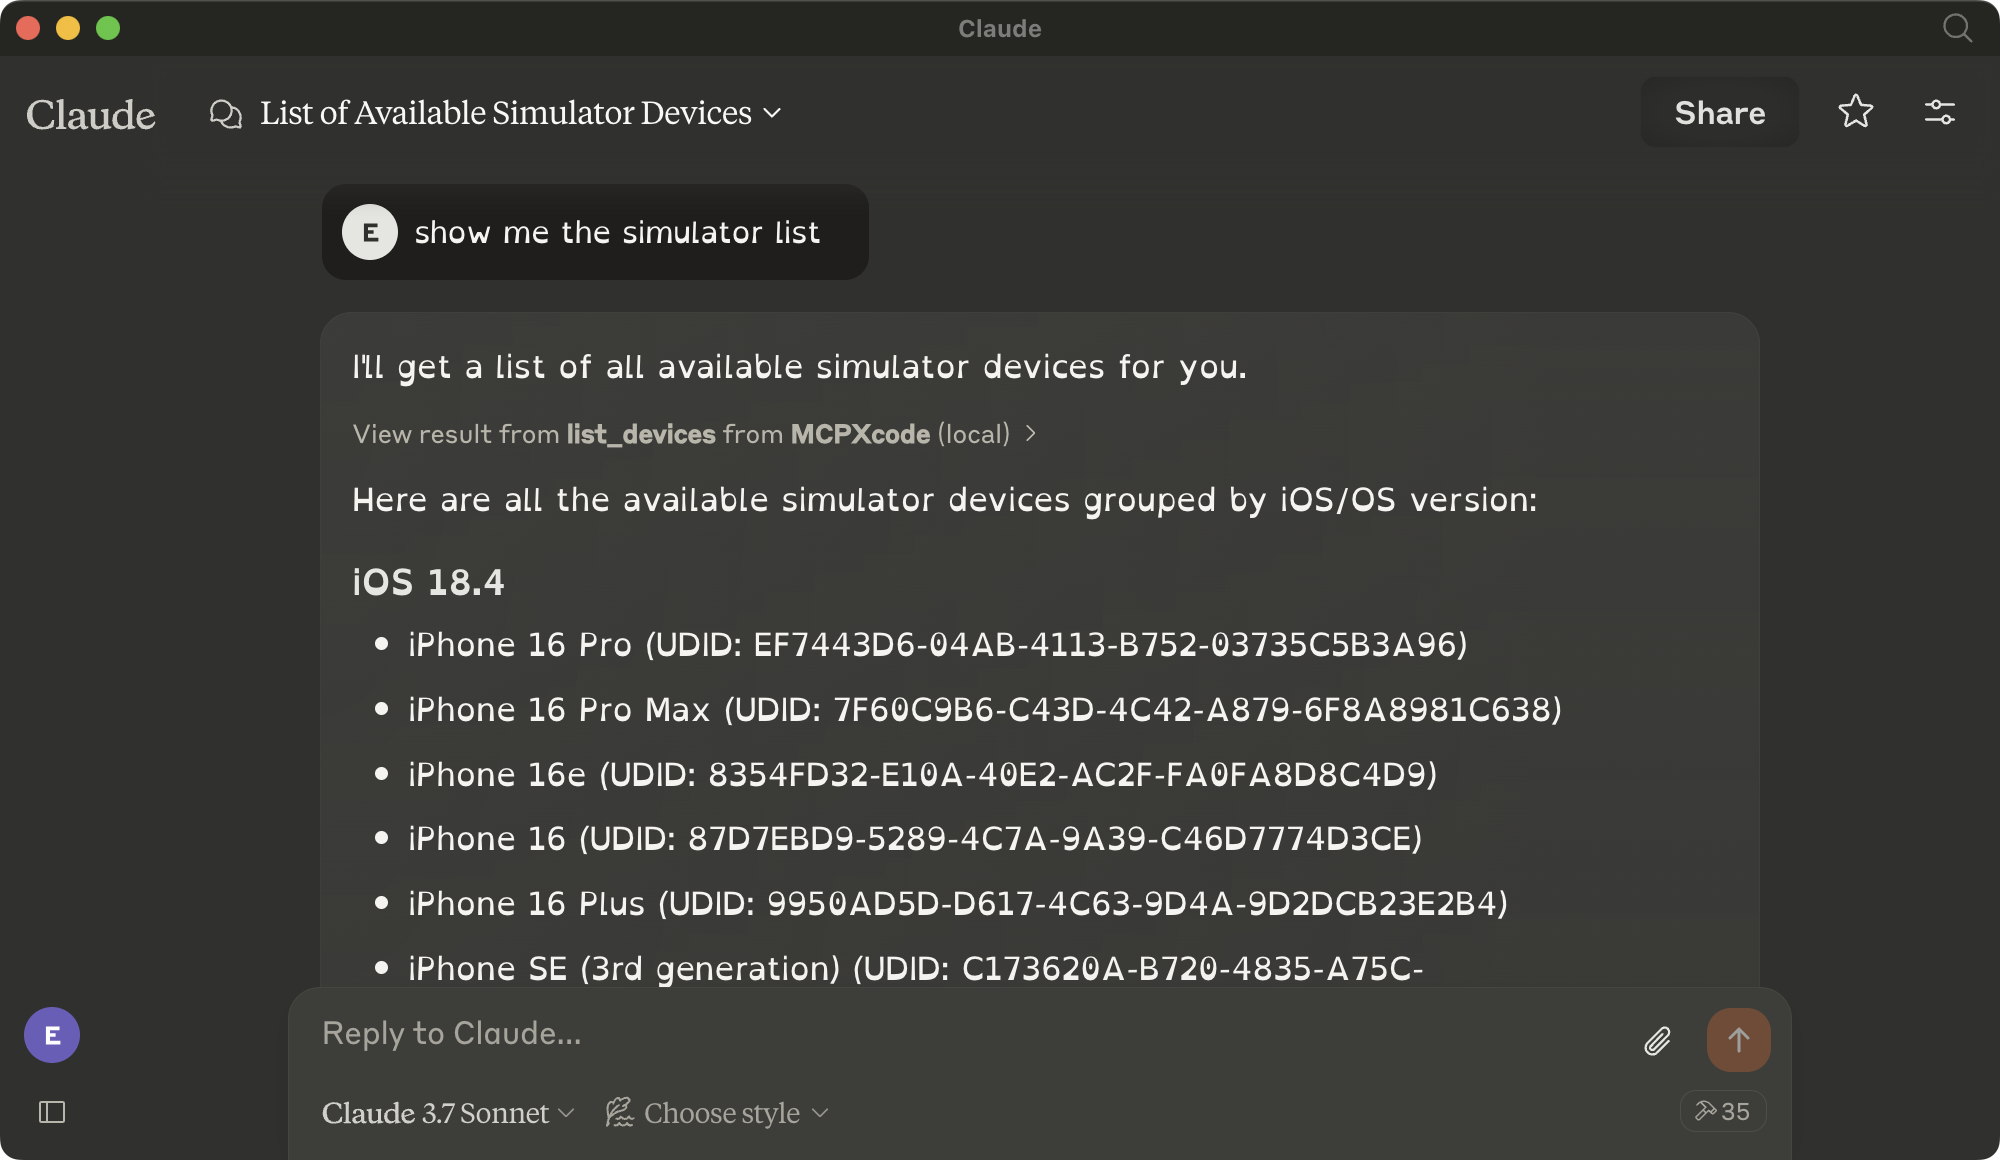Toggle the sidebar panel icon
This screenshot has height=1160, width=2000.
(x=52, y=1112)
